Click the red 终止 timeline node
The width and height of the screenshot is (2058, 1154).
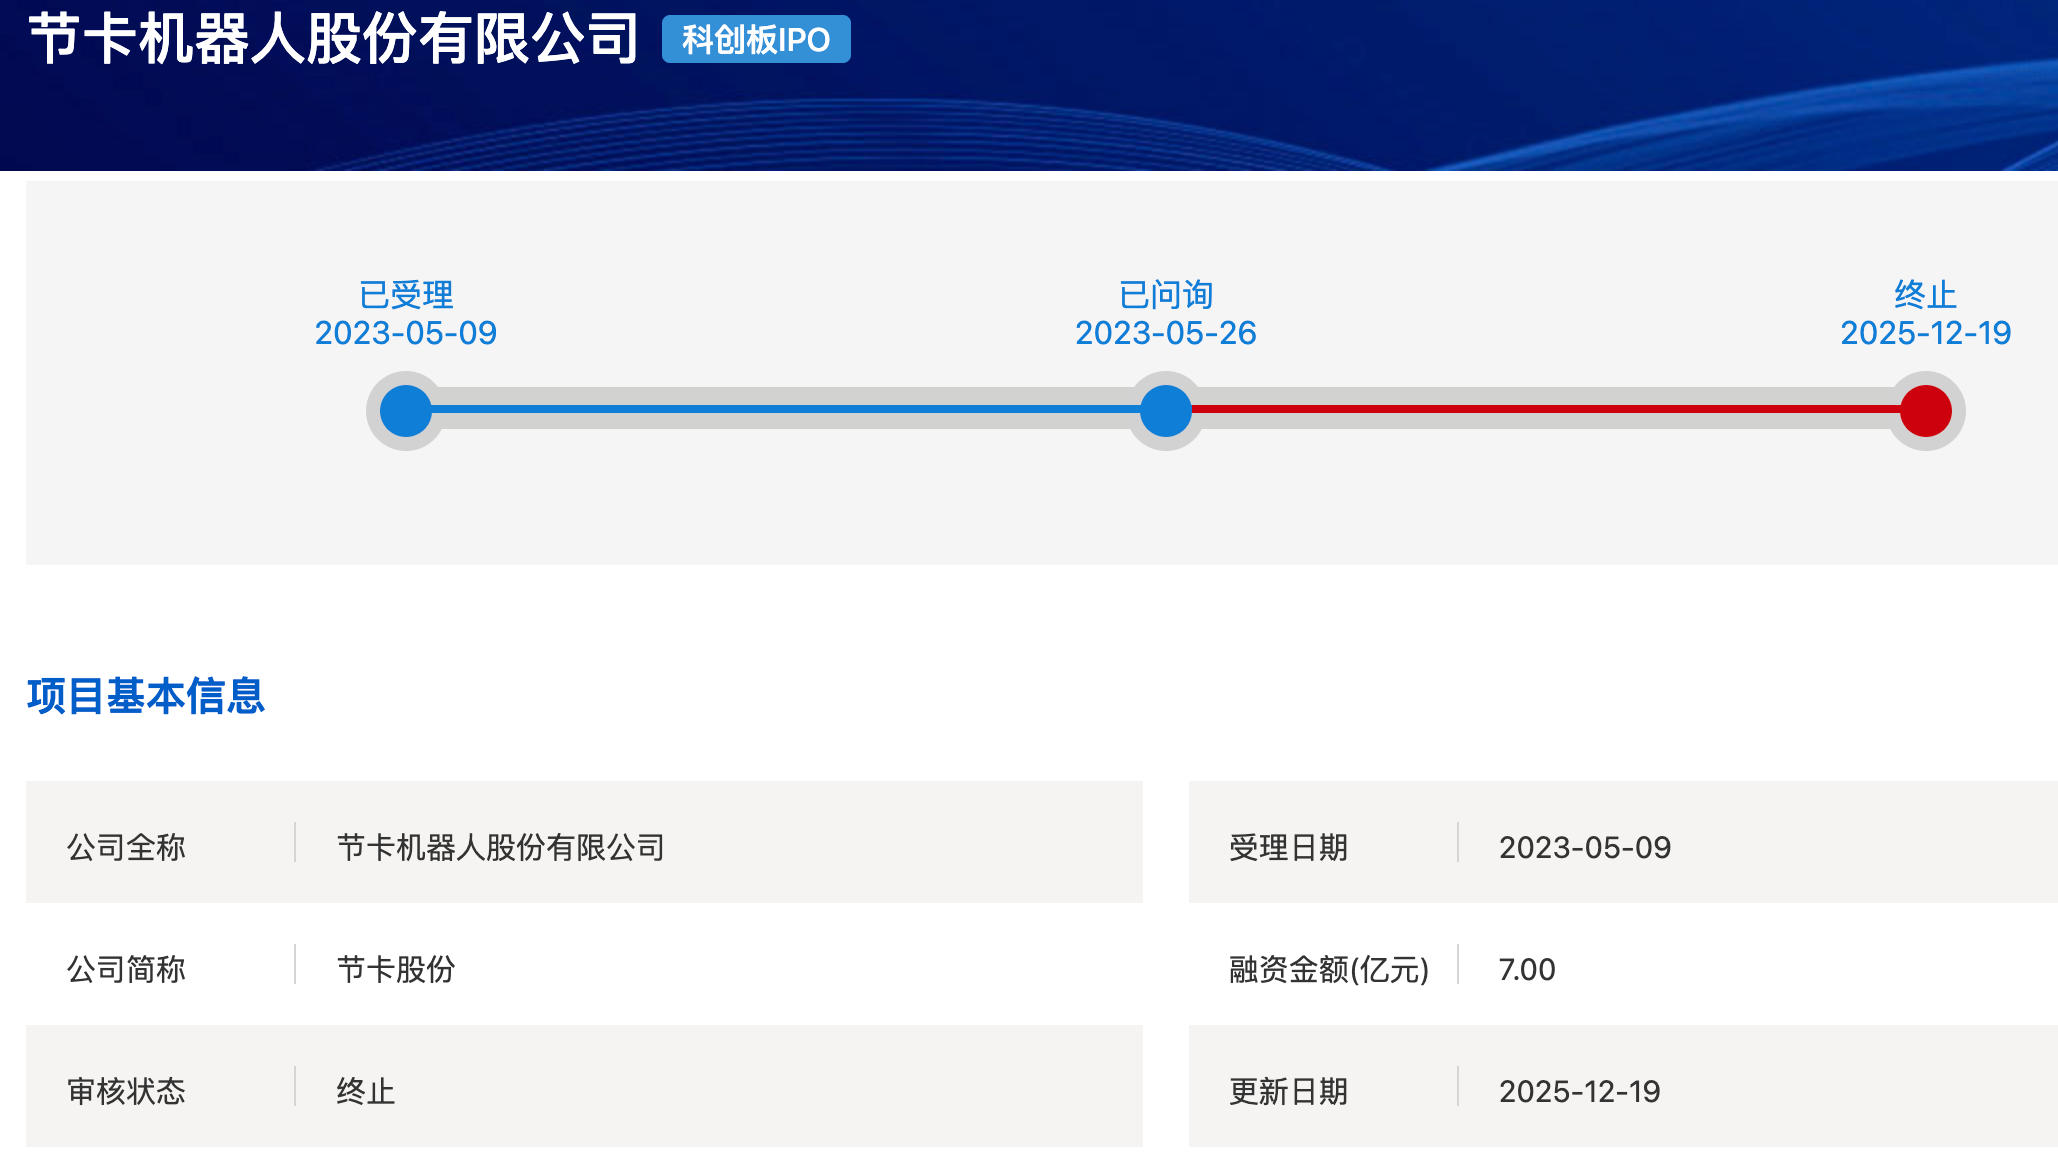[x=1925, y=411]
